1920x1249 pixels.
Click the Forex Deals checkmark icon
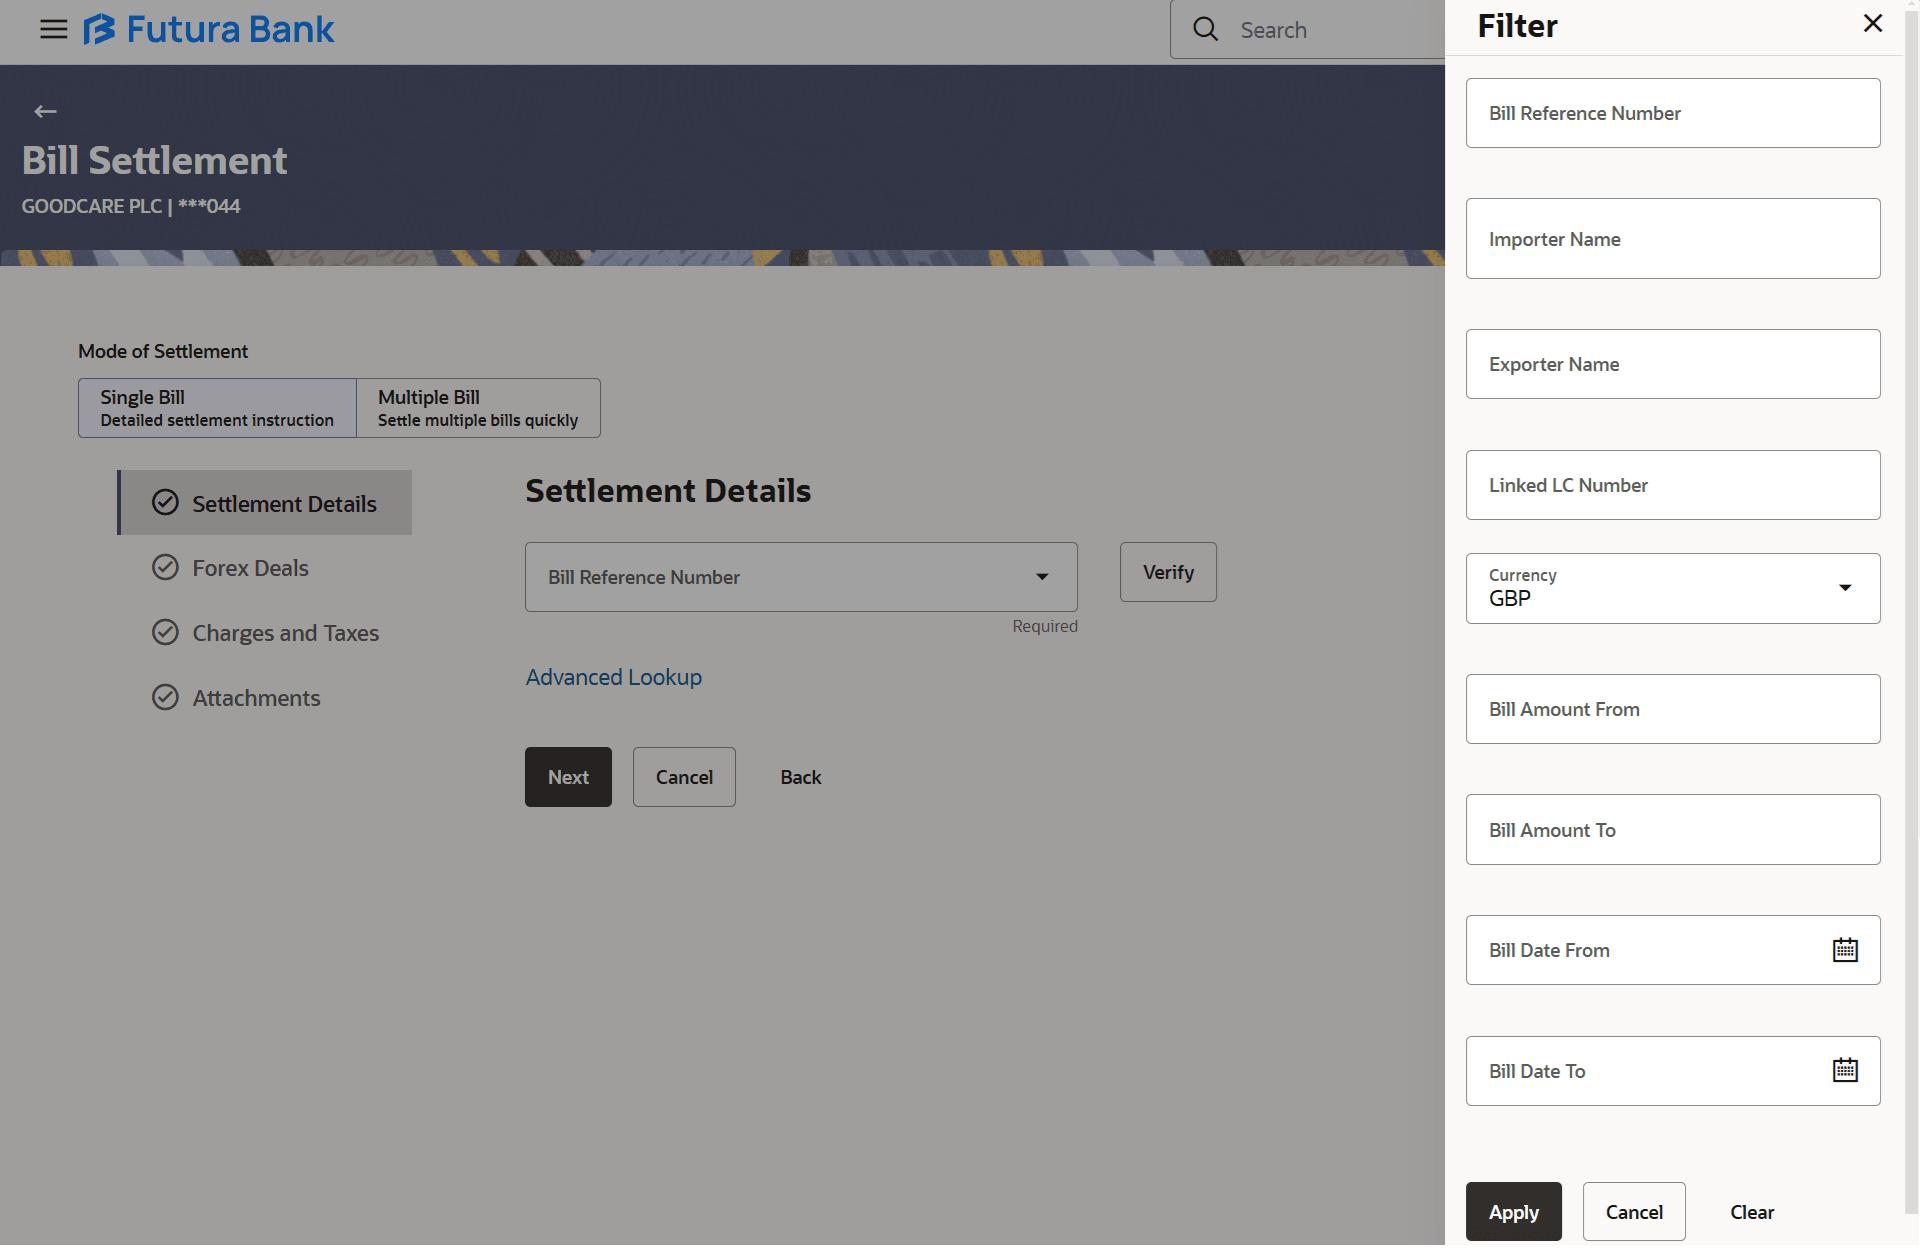165,568
